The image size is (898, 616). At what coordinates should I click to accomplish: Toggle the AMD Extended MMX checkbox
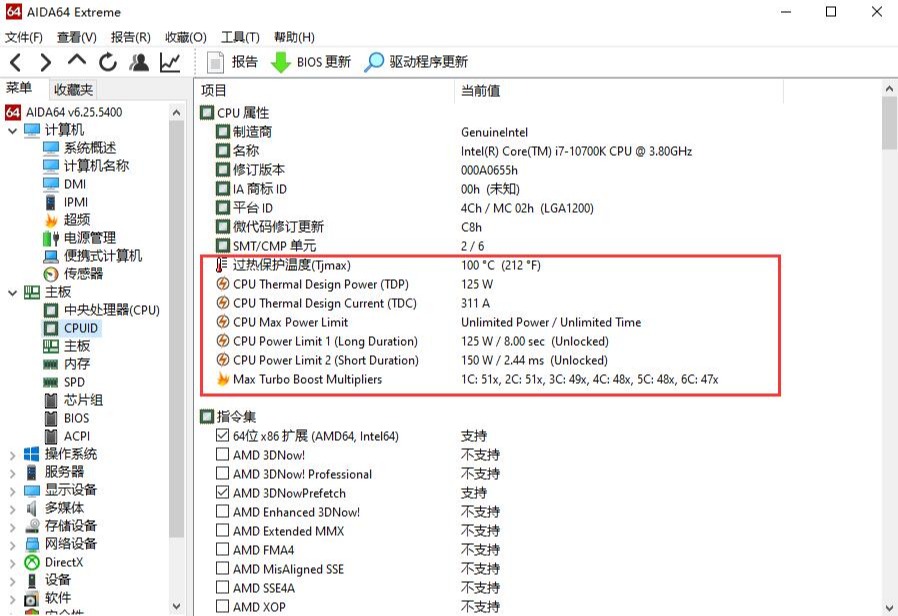coord(222,531)
